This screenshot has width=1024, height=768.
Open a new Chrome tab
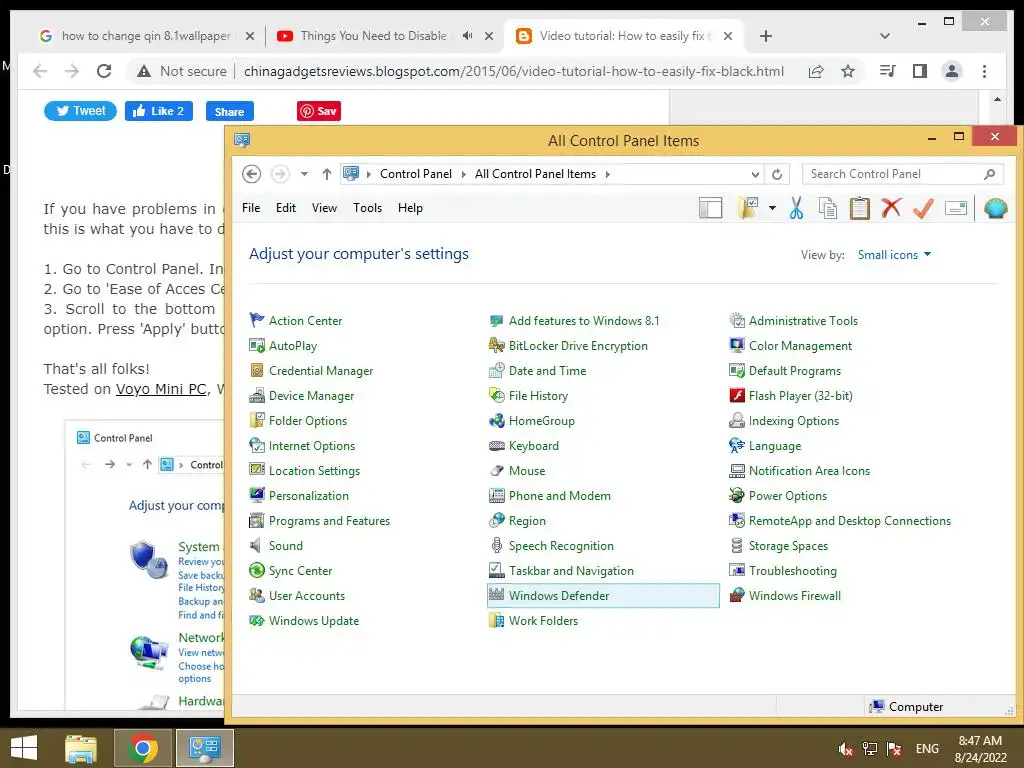pos(766,36)
